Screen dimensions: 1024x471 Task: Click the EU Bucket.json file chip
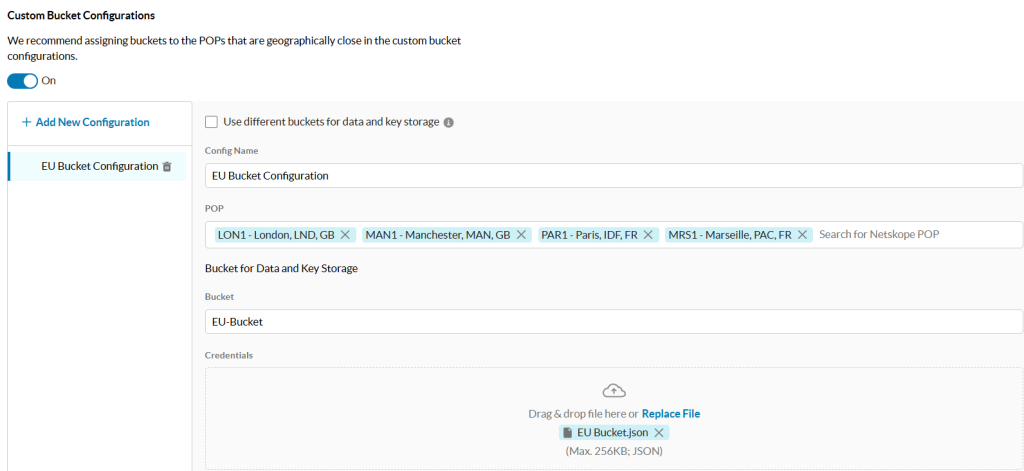[614, 432]
